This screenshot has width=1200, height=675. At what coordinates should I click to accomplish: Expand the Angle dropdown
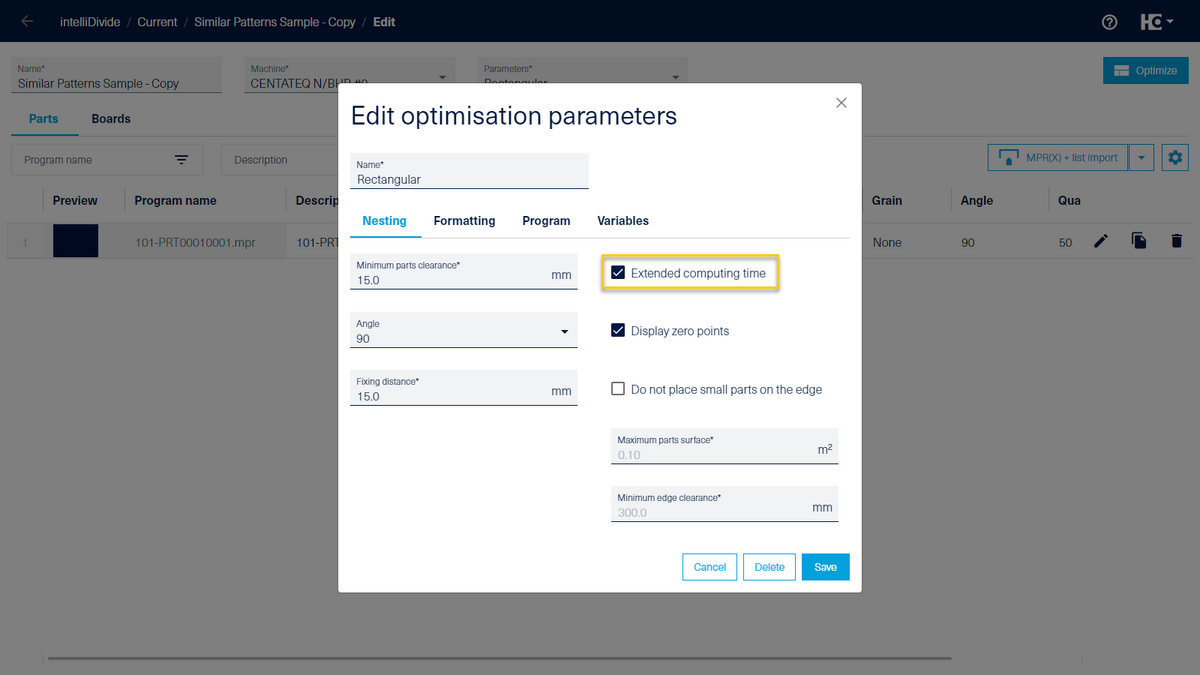click(564, 332)
